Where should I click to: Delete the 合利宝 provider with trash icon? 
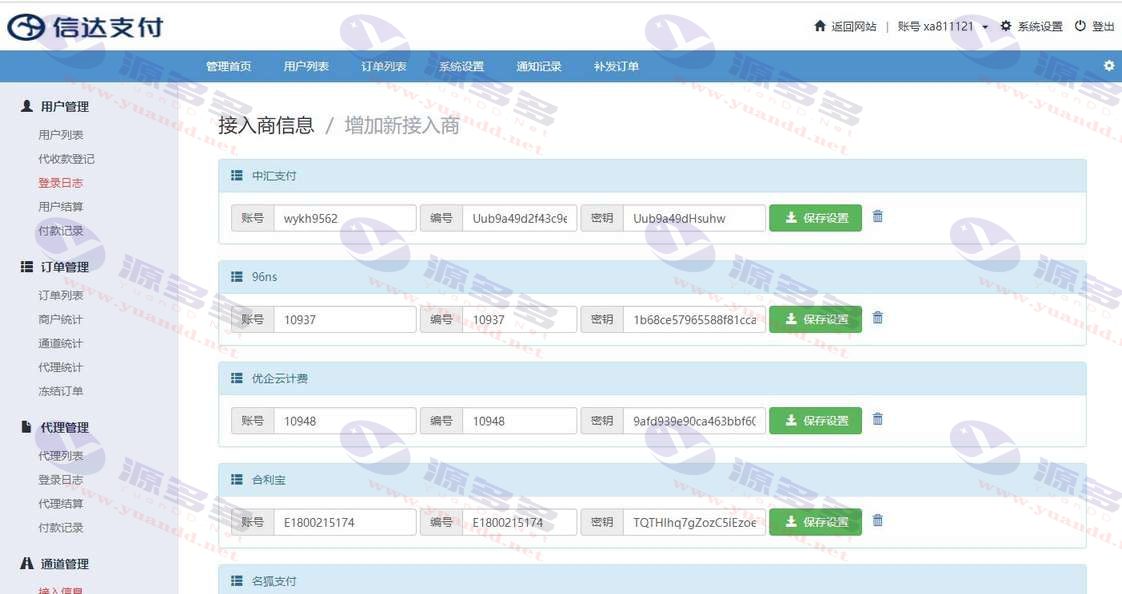tap(878, 520)
